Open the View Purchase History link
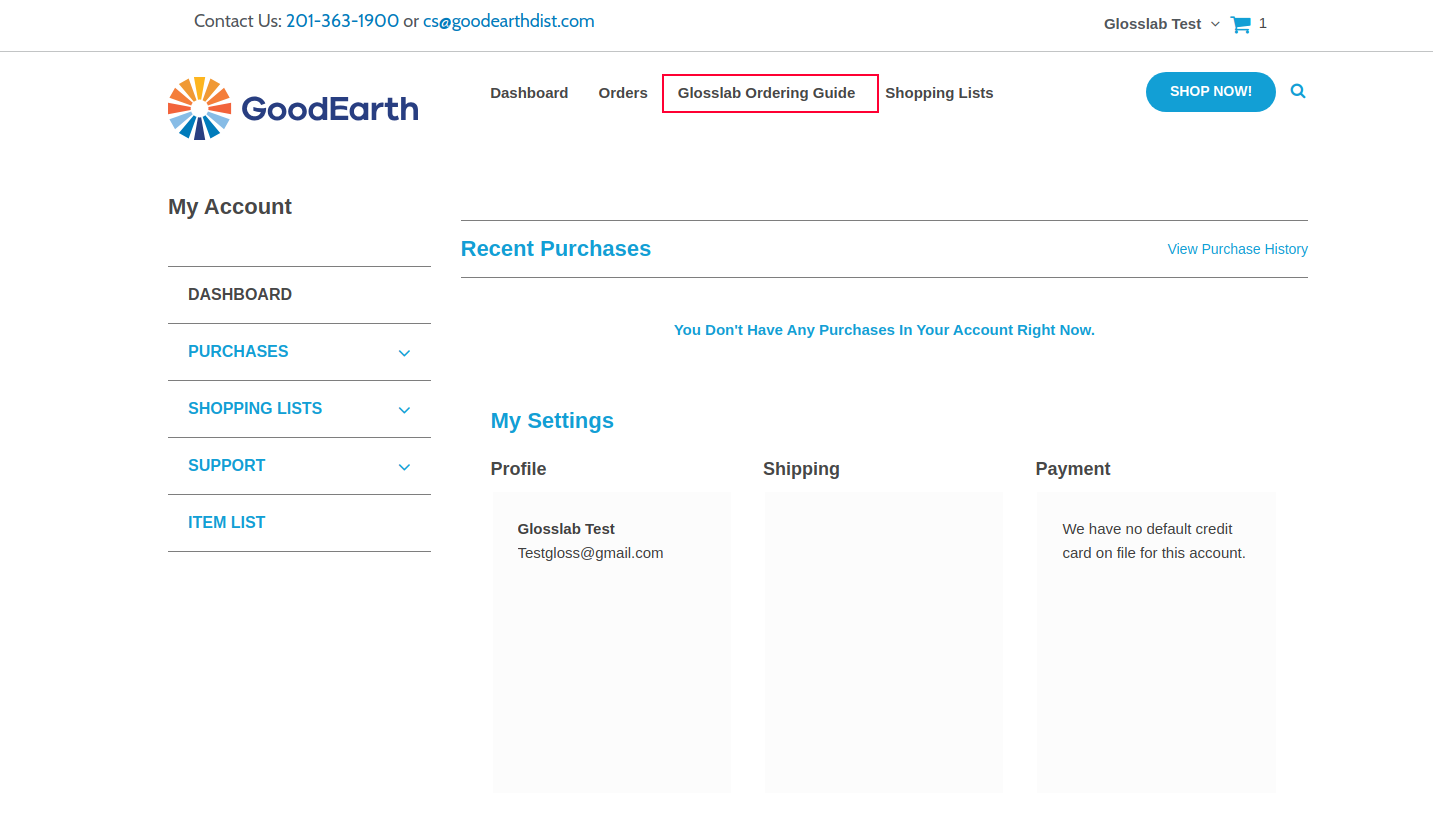Image resolution: width=1433 pixels, height=815 pixels. (x=1237, y=249)
